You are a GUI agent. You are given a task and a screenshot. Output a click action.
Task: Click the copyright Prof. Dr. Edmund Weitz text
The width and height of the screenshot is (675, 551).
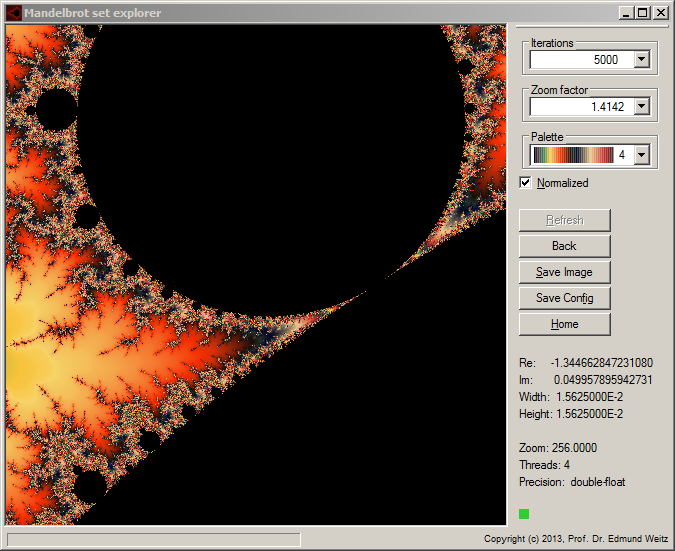pyautogui.click(x=576, y=539)
